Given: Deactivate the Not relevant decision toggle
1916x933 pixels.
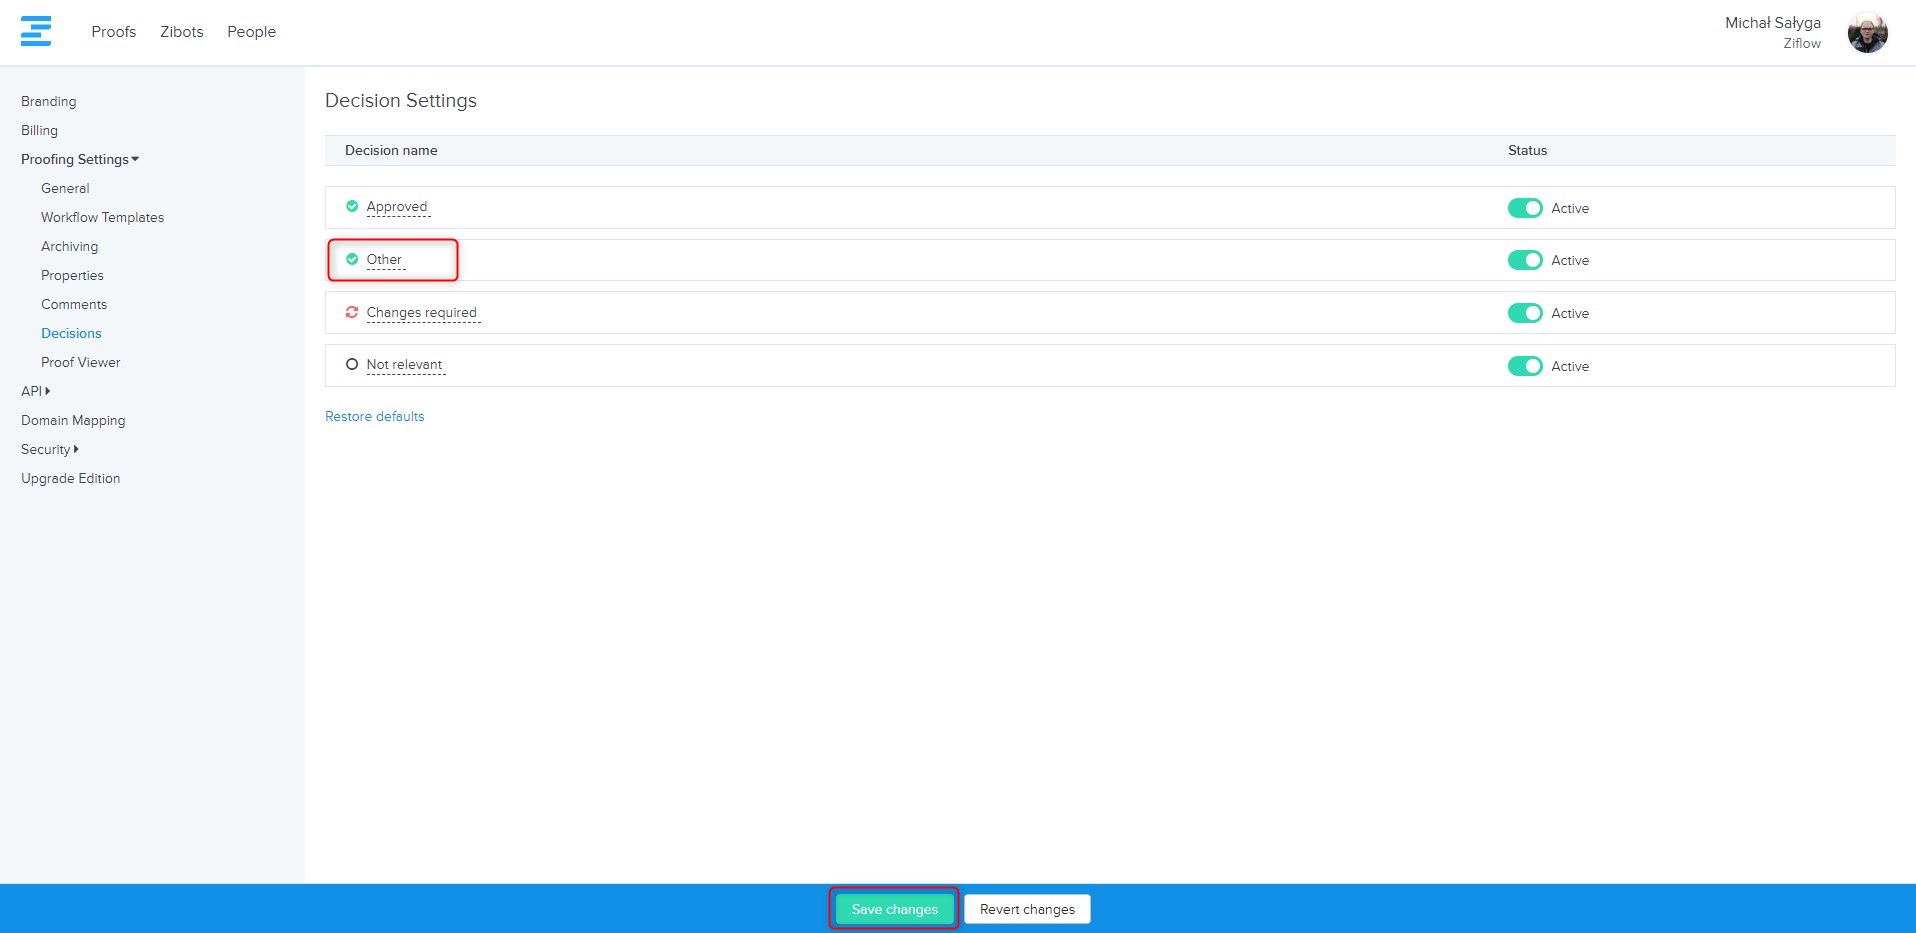Looking at the screenshot, I should (1524, 366).
